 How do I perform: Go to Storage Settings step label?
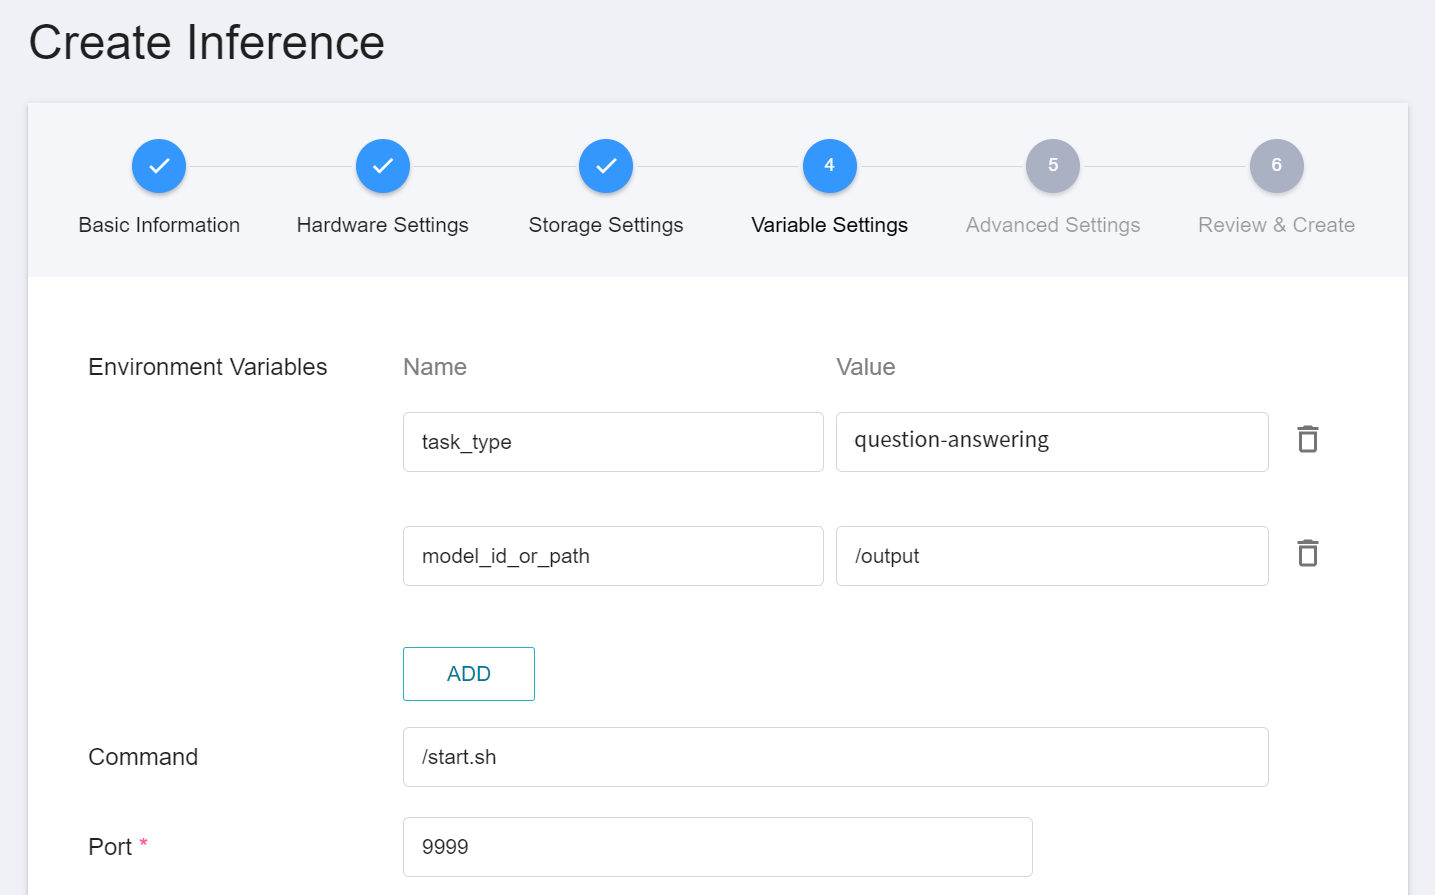coord(606,225)
